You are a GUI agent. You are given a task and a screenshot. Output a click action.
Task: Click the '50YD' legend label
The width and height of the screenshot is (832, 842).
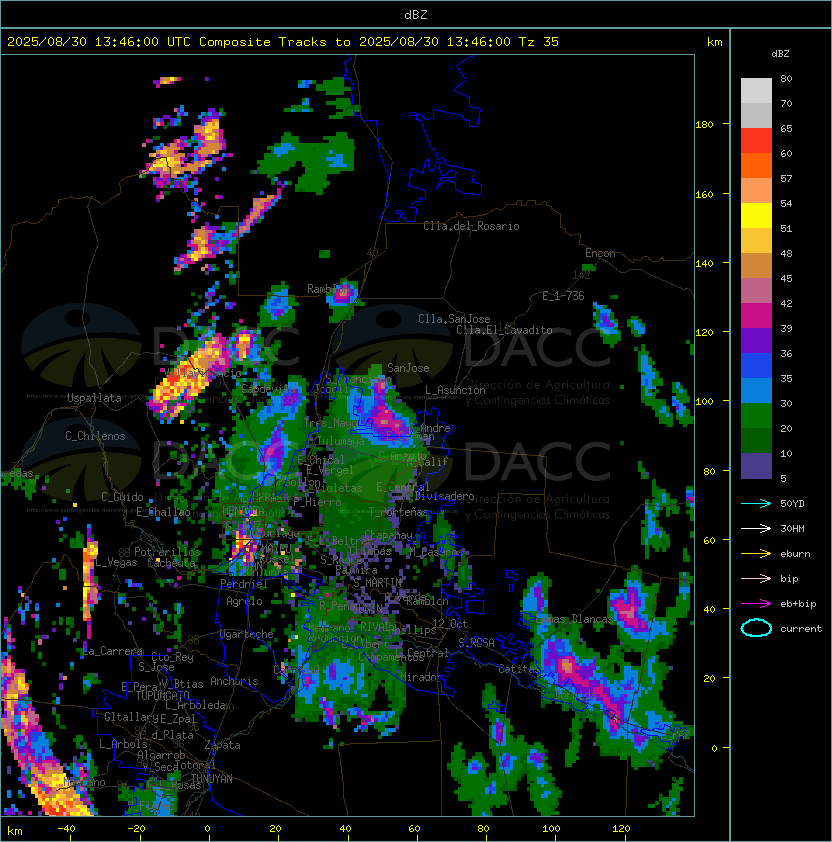(x=792, y=504)
